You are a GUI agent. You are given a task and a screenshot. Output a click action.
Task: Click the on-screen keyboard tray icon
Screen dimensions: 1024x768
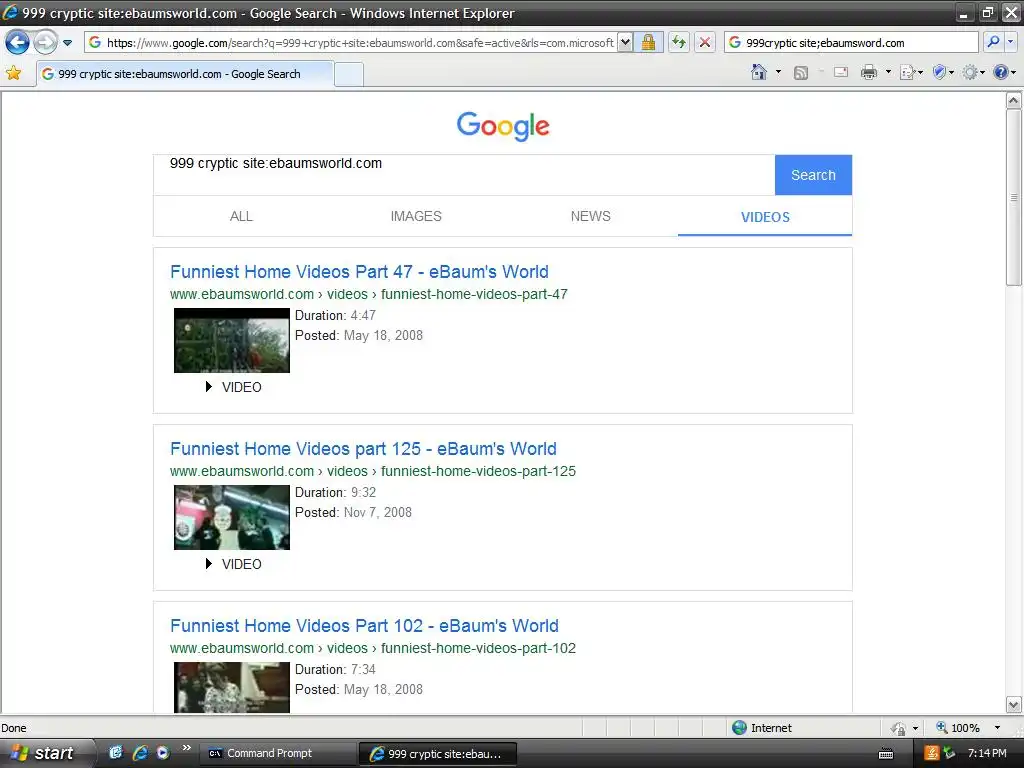click(x=886, y=754)
